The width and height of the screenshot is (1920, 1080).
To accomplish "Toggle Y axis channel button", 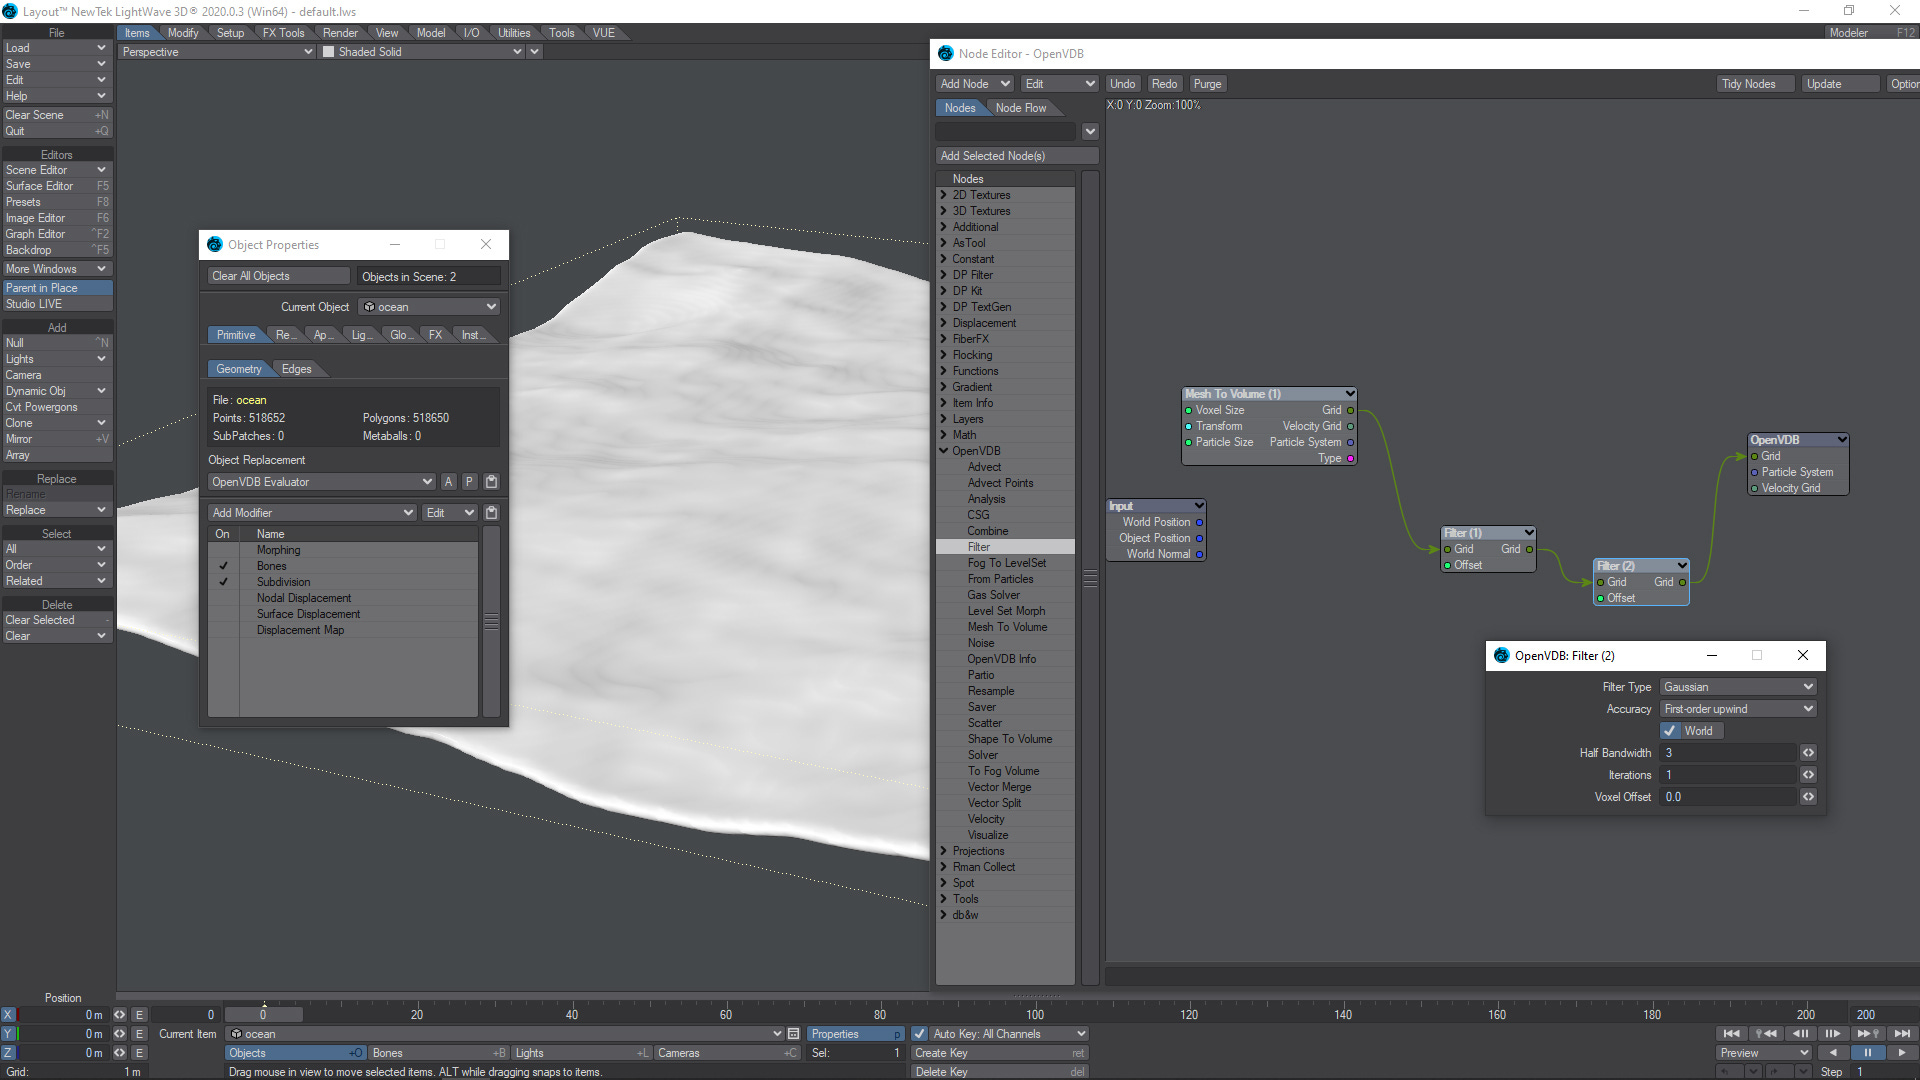I will (8, 1034).
